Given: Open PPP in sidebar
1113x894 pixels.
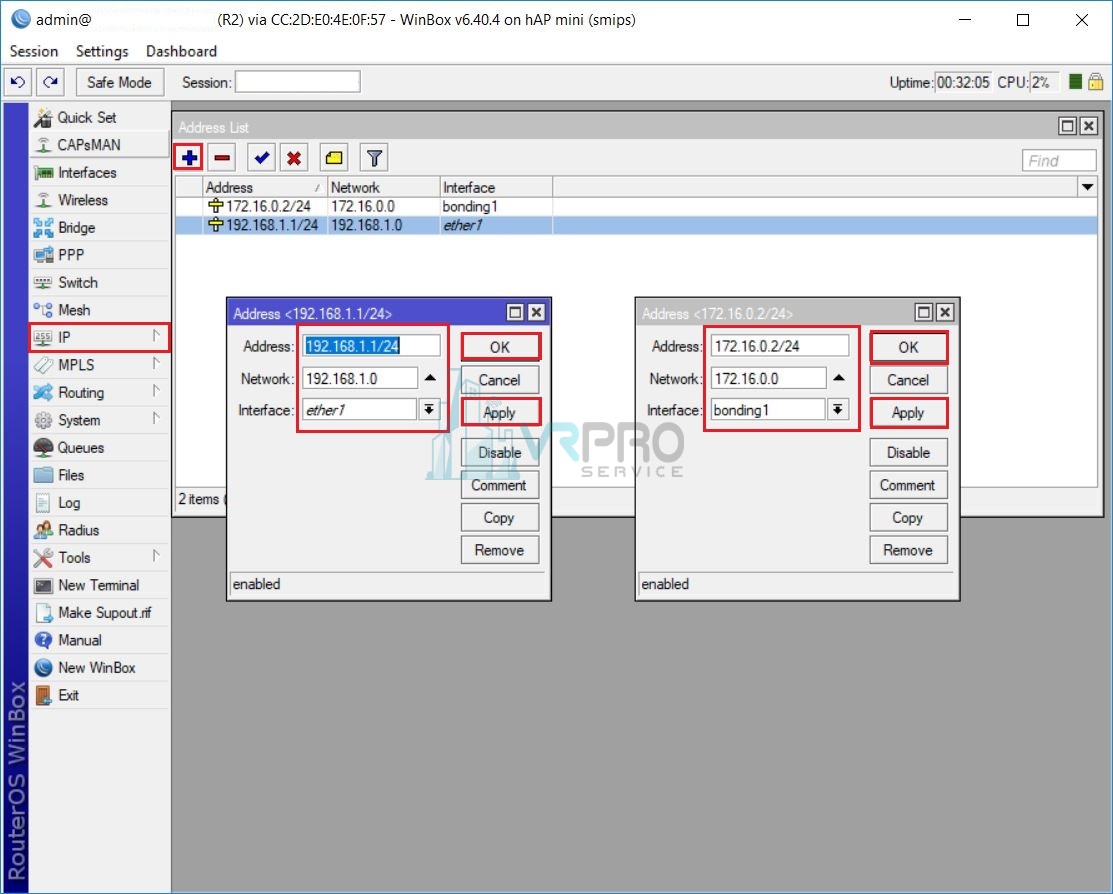Looking at the screenshot, I should [99, 255].
